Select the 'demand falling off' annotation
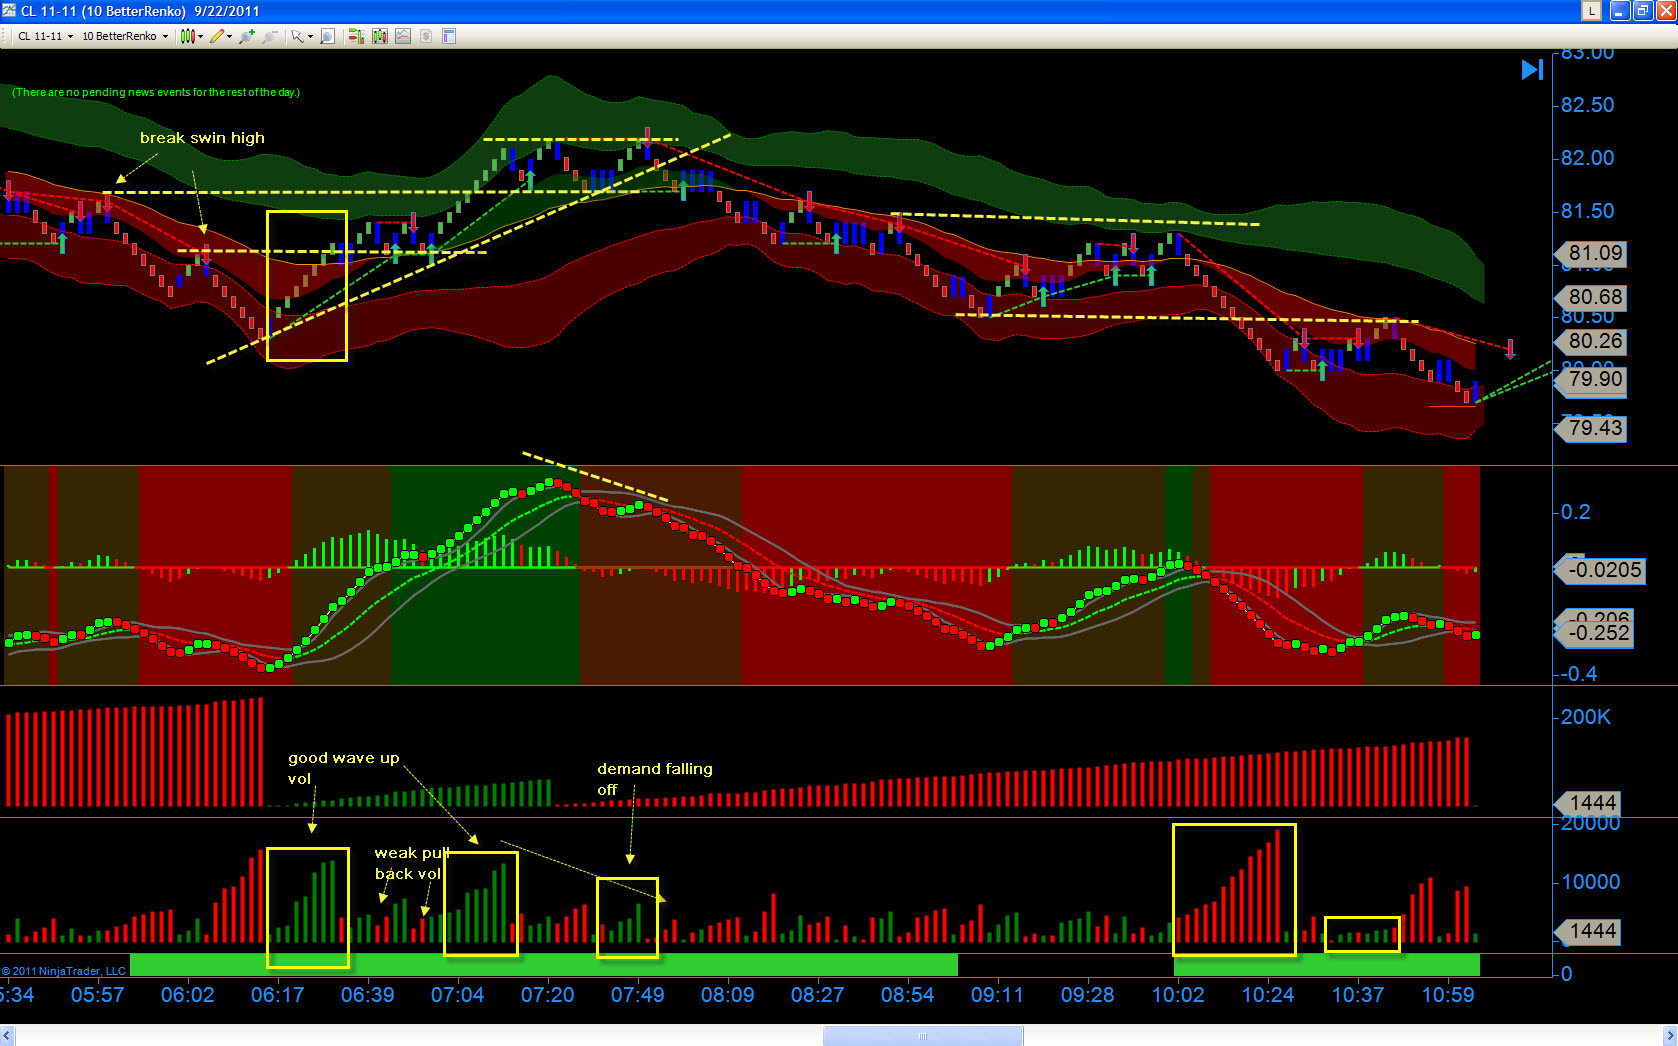This screenshot has width=1678, height=1046. tap(655, 779)
